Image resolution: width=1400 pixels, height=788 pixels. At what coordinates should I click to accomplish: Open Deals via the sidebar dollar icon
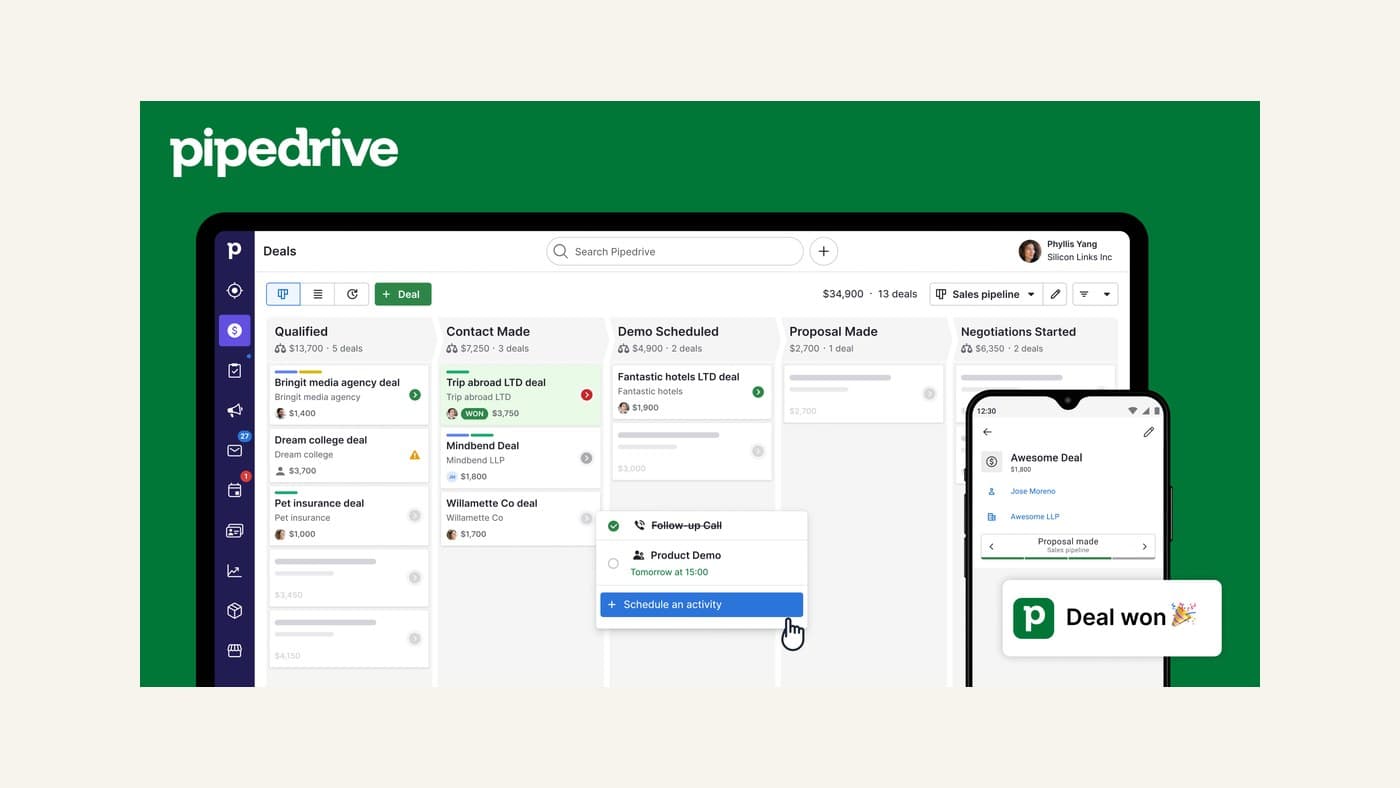tap(234, 330)
